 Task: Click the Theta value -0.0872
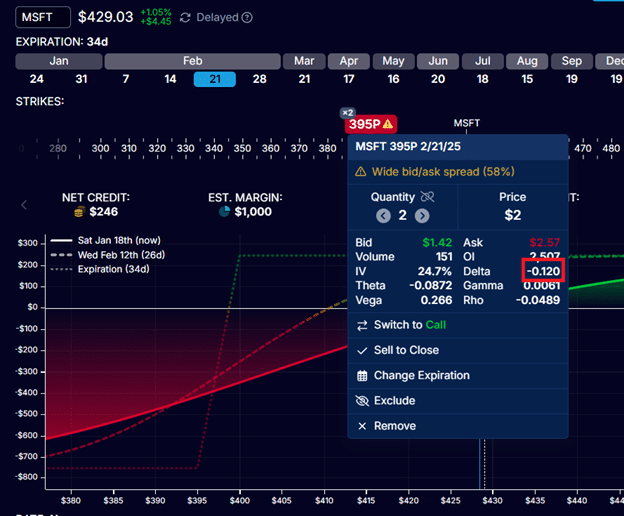431,286
